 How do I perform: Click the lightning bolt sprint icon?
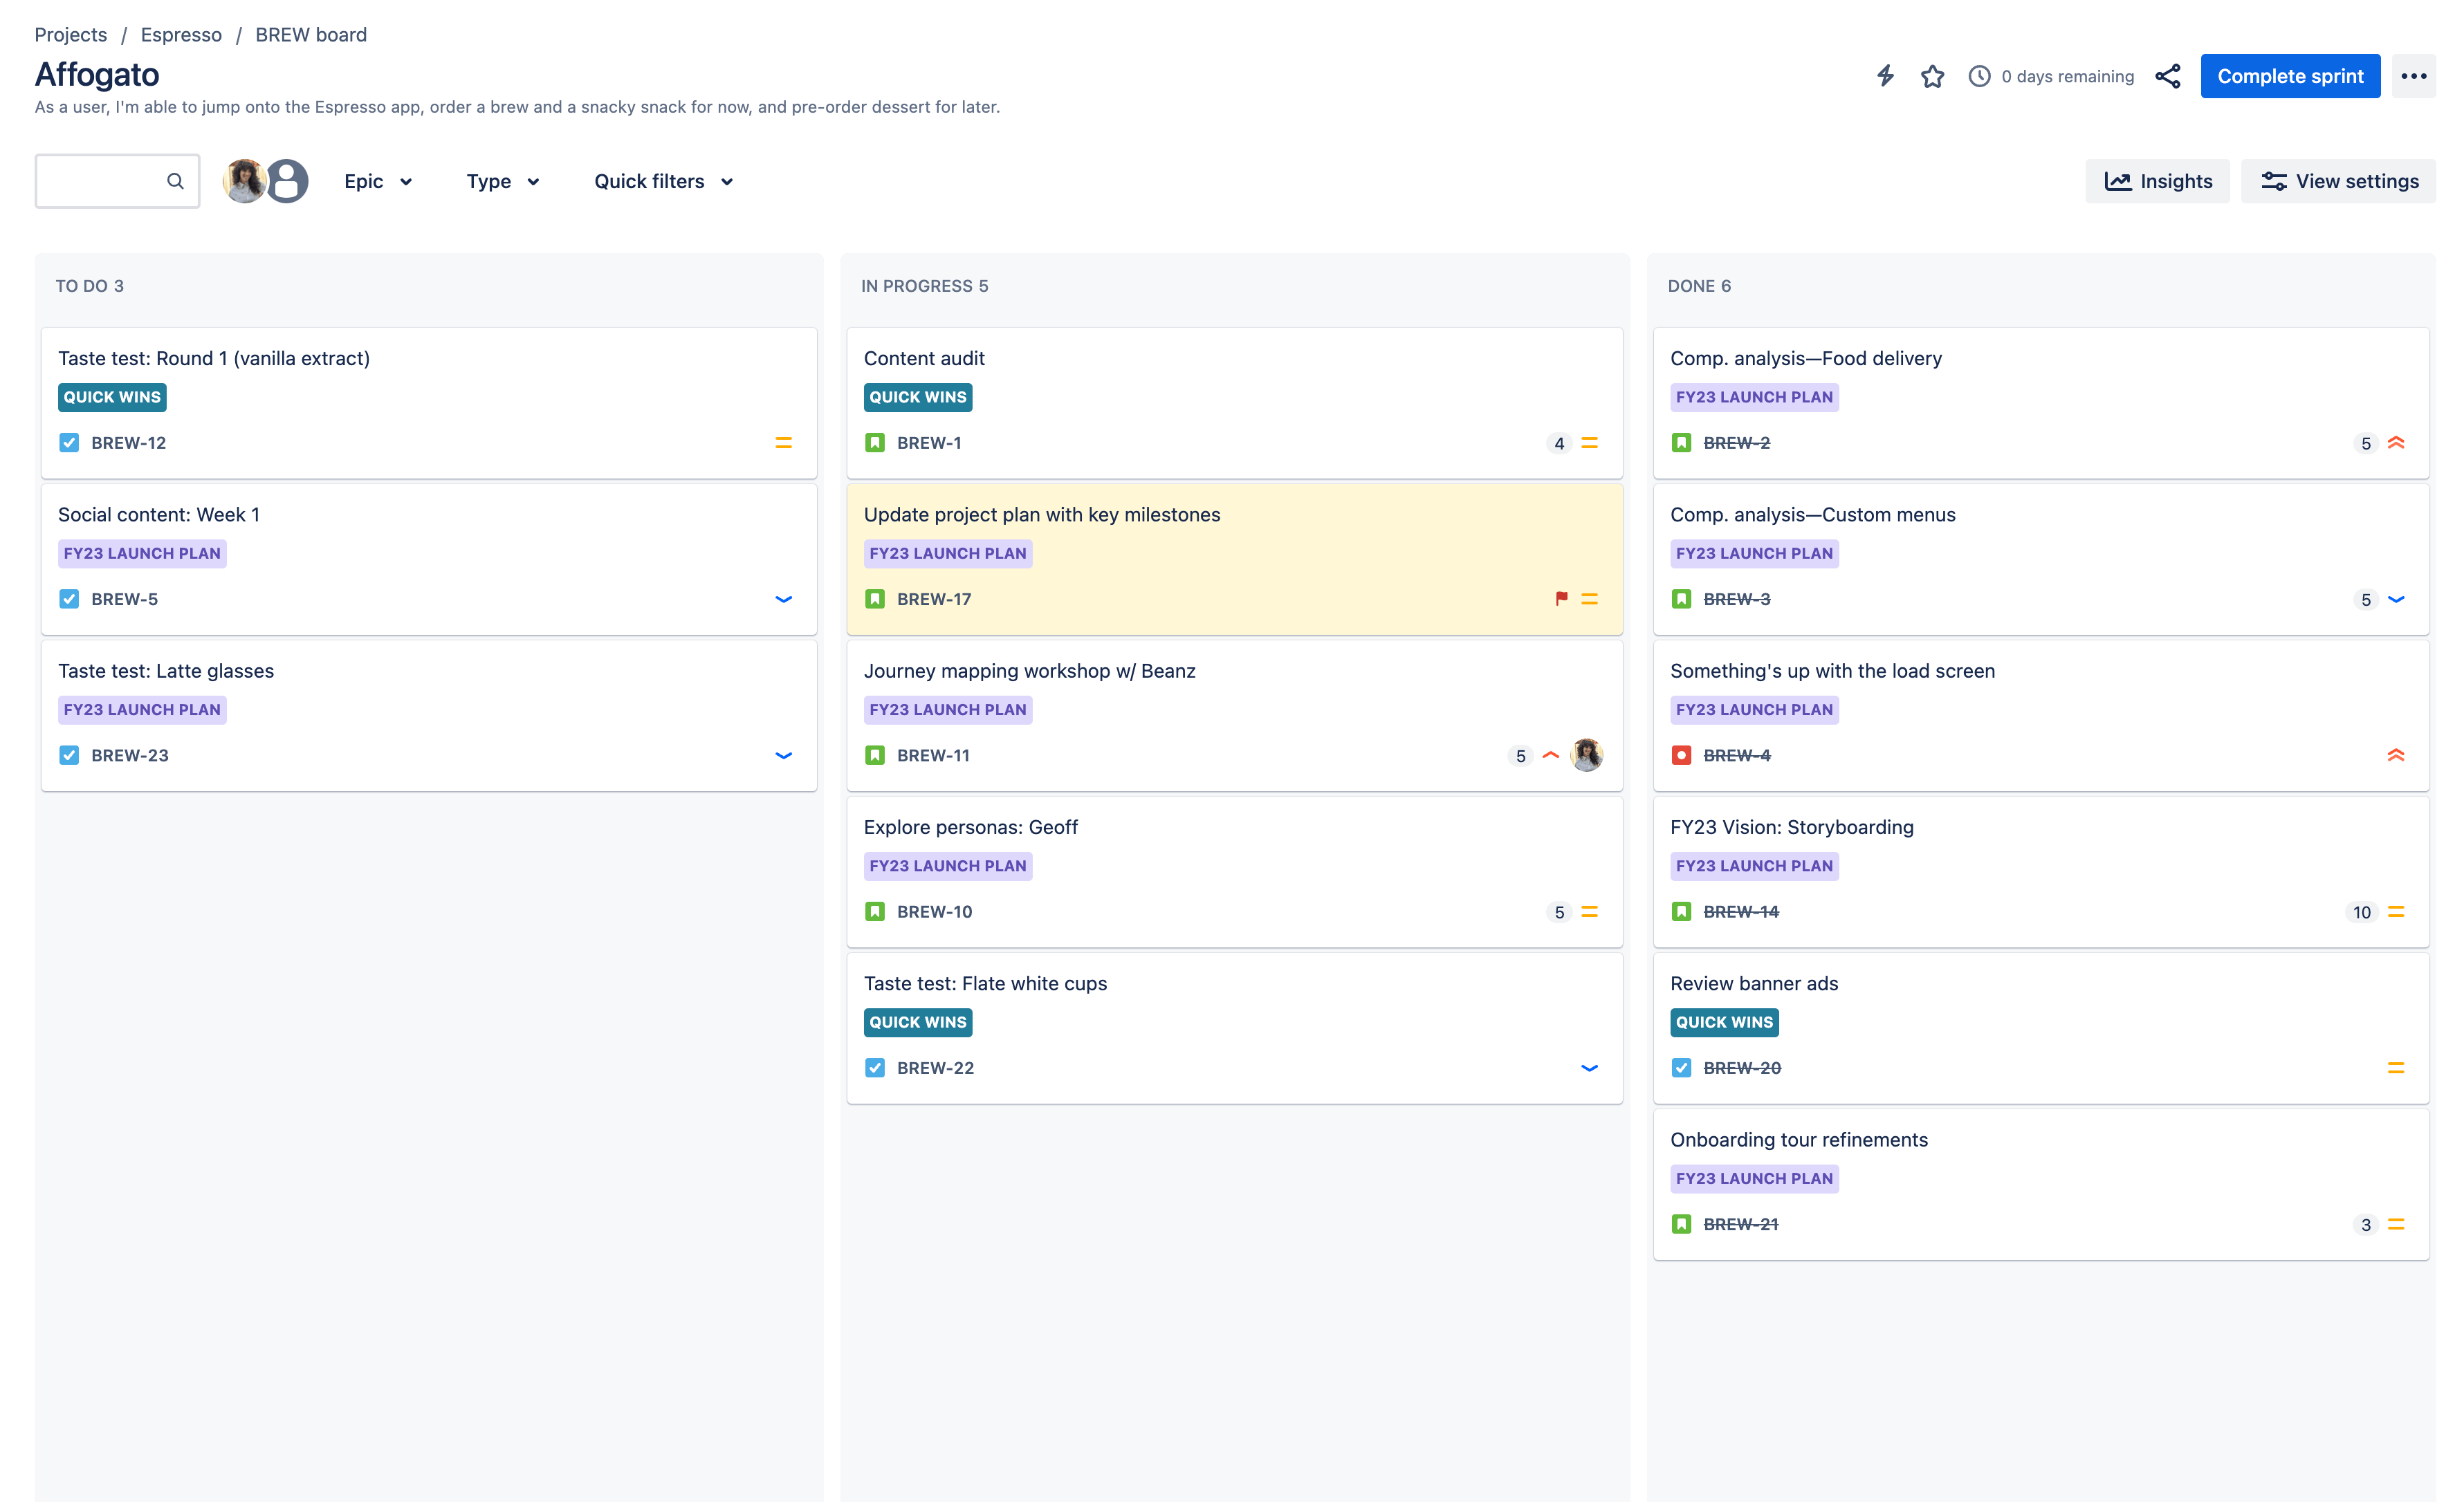[x=1885, y=74]
